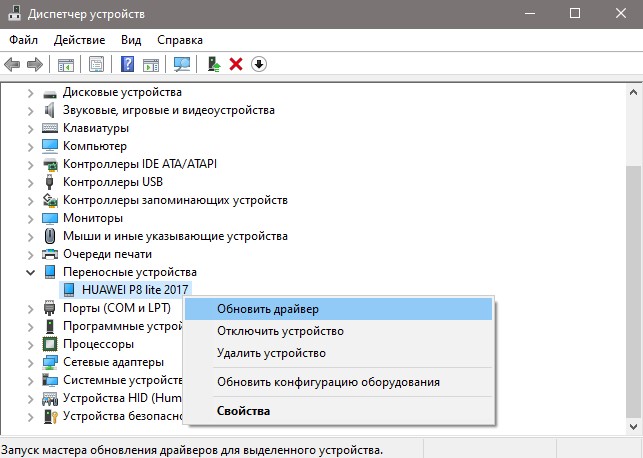Click the vertical scrollbar thumb

point(633,292)
